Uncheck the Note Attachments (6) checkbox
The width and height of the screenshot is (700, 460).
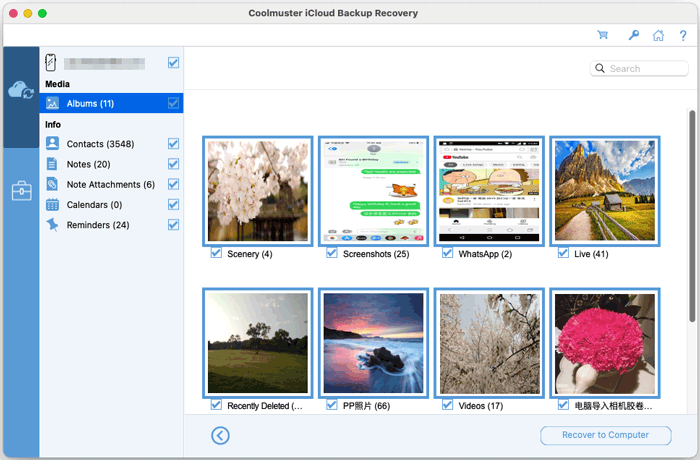point(173,184)
